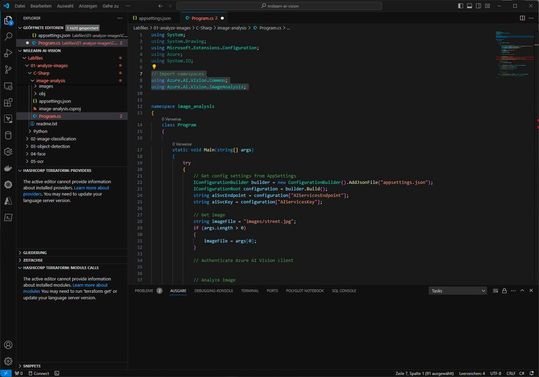Switch to the appsettings.json editor tab
Image resolution: width=539 pixels, height=377 pixels.
[x=154, y=18]
